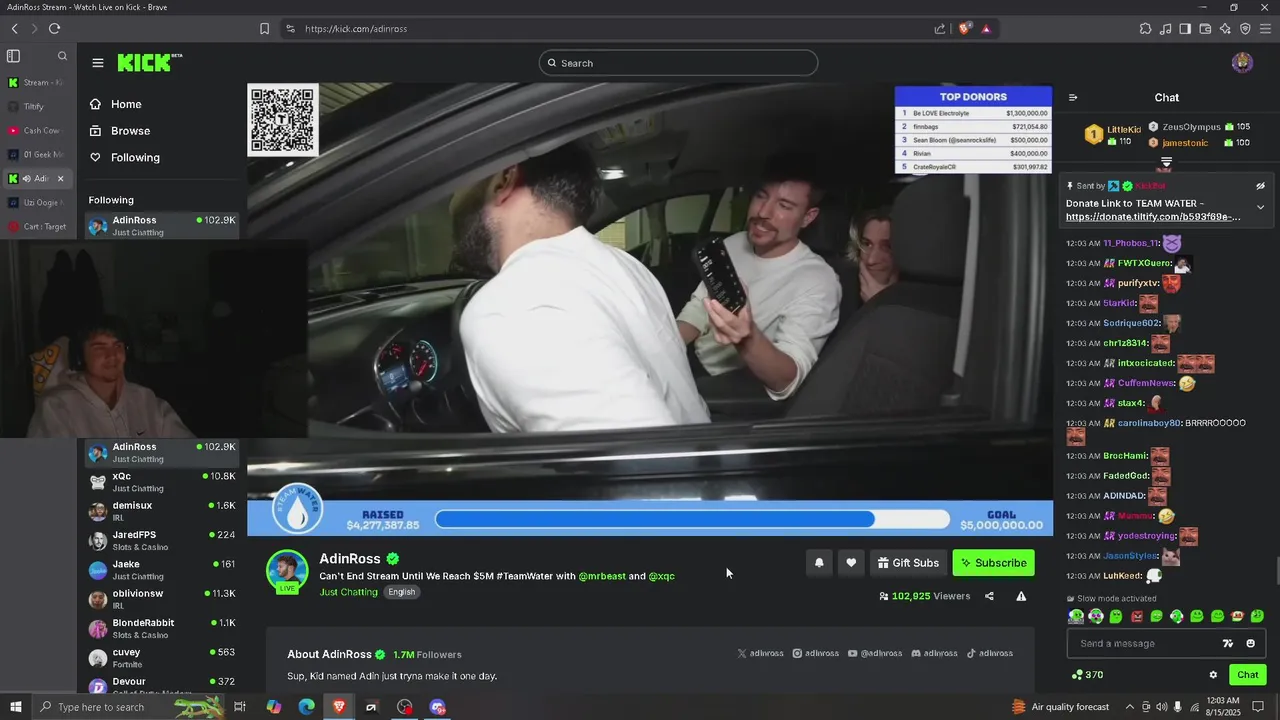Click the Just Chatting category link
This screenshot has height=720, width=1280.
tap(349, 592)
